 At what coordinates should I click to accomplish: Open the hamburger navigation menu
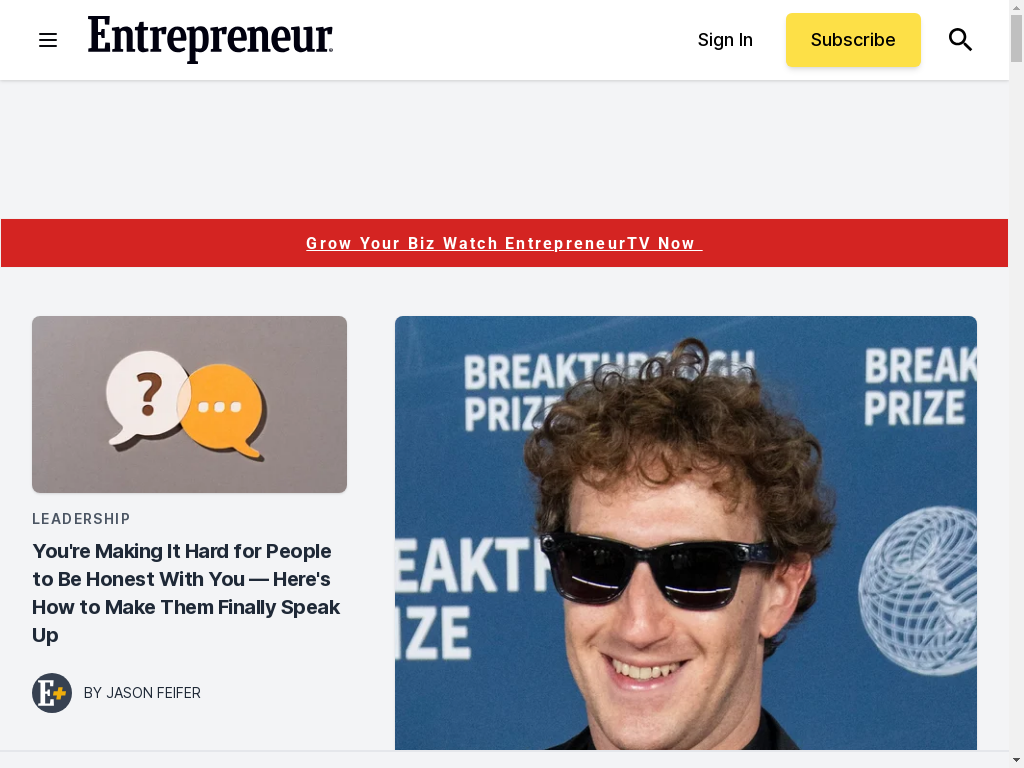[x=48, y=40]
